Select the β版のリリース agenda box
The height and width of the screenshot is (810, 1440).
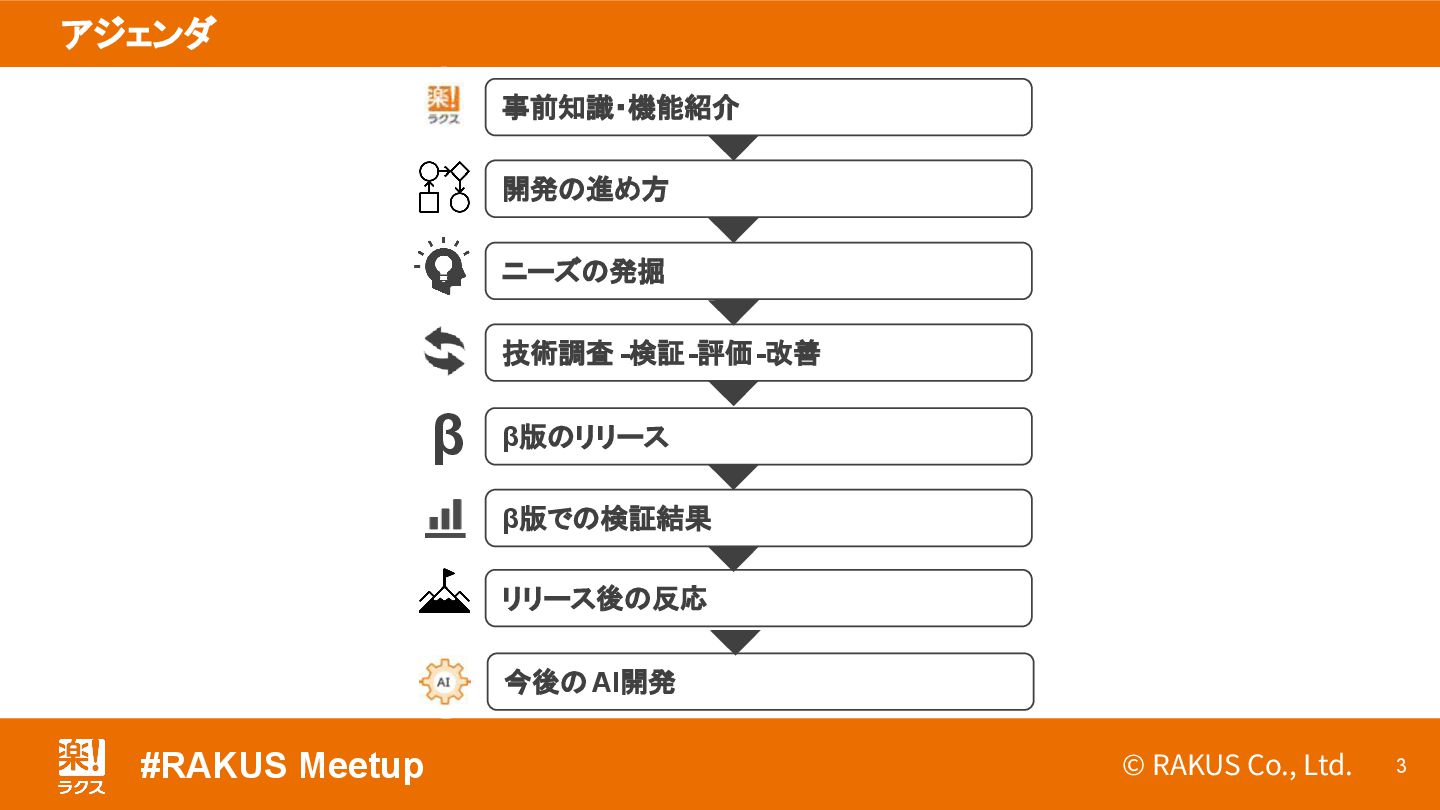point(758,436)
